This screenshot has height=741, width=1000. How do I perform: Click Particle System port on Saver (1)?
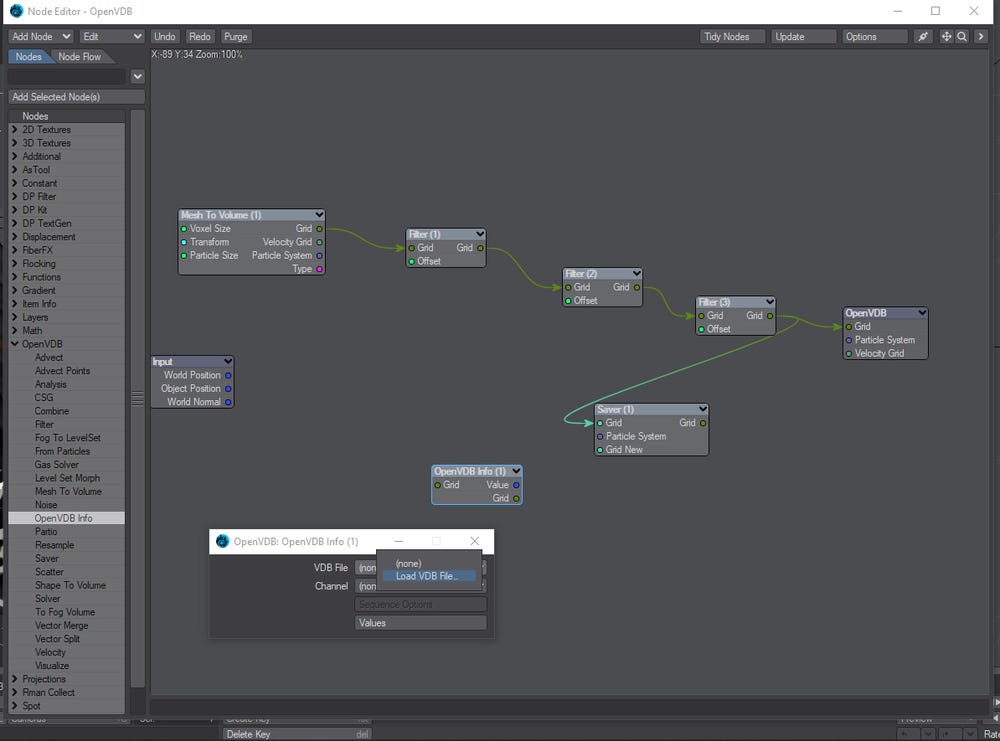[x=600, y=436]
